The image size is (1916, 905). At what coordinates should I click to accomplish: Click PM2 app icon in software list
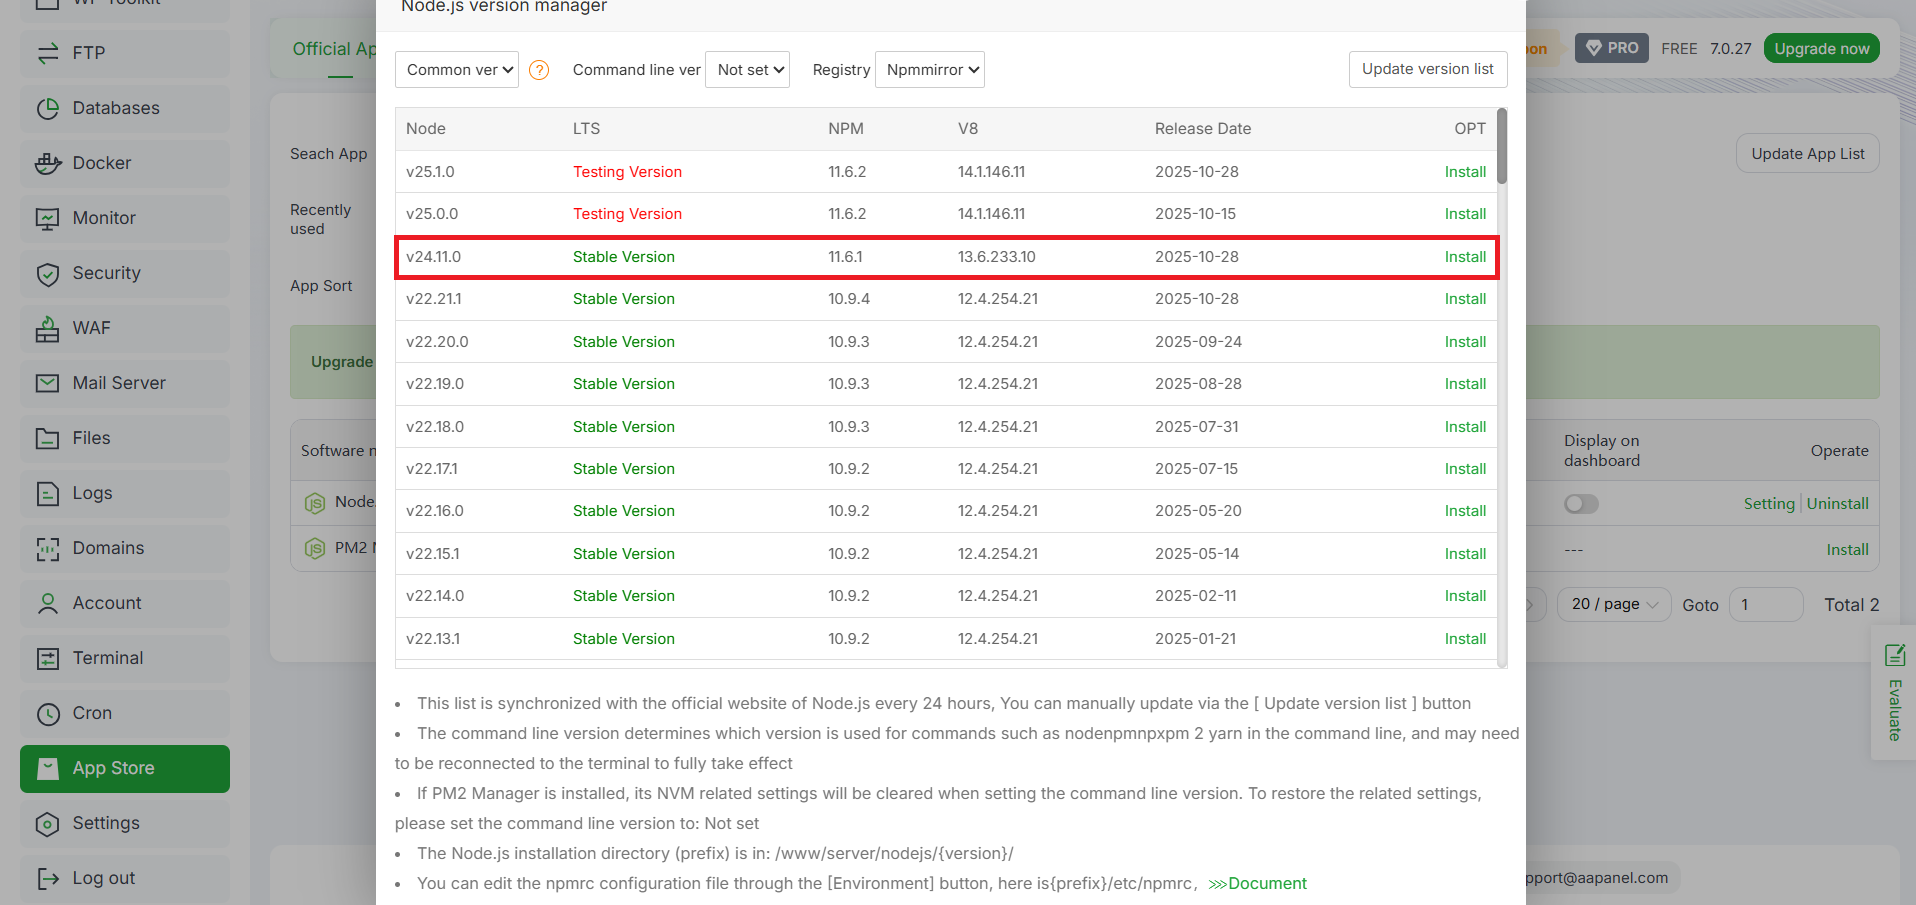[x=315, y=548]
